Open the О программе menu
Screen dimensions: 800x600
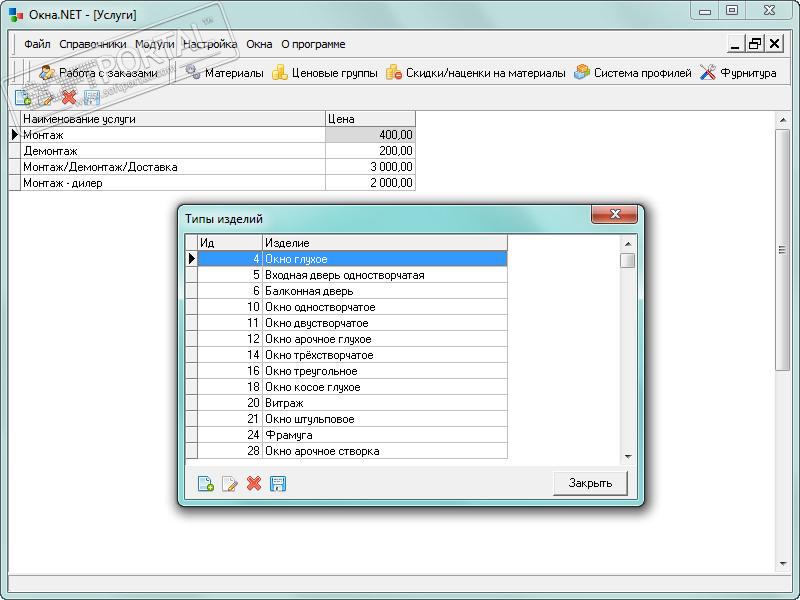click(313, 44)
